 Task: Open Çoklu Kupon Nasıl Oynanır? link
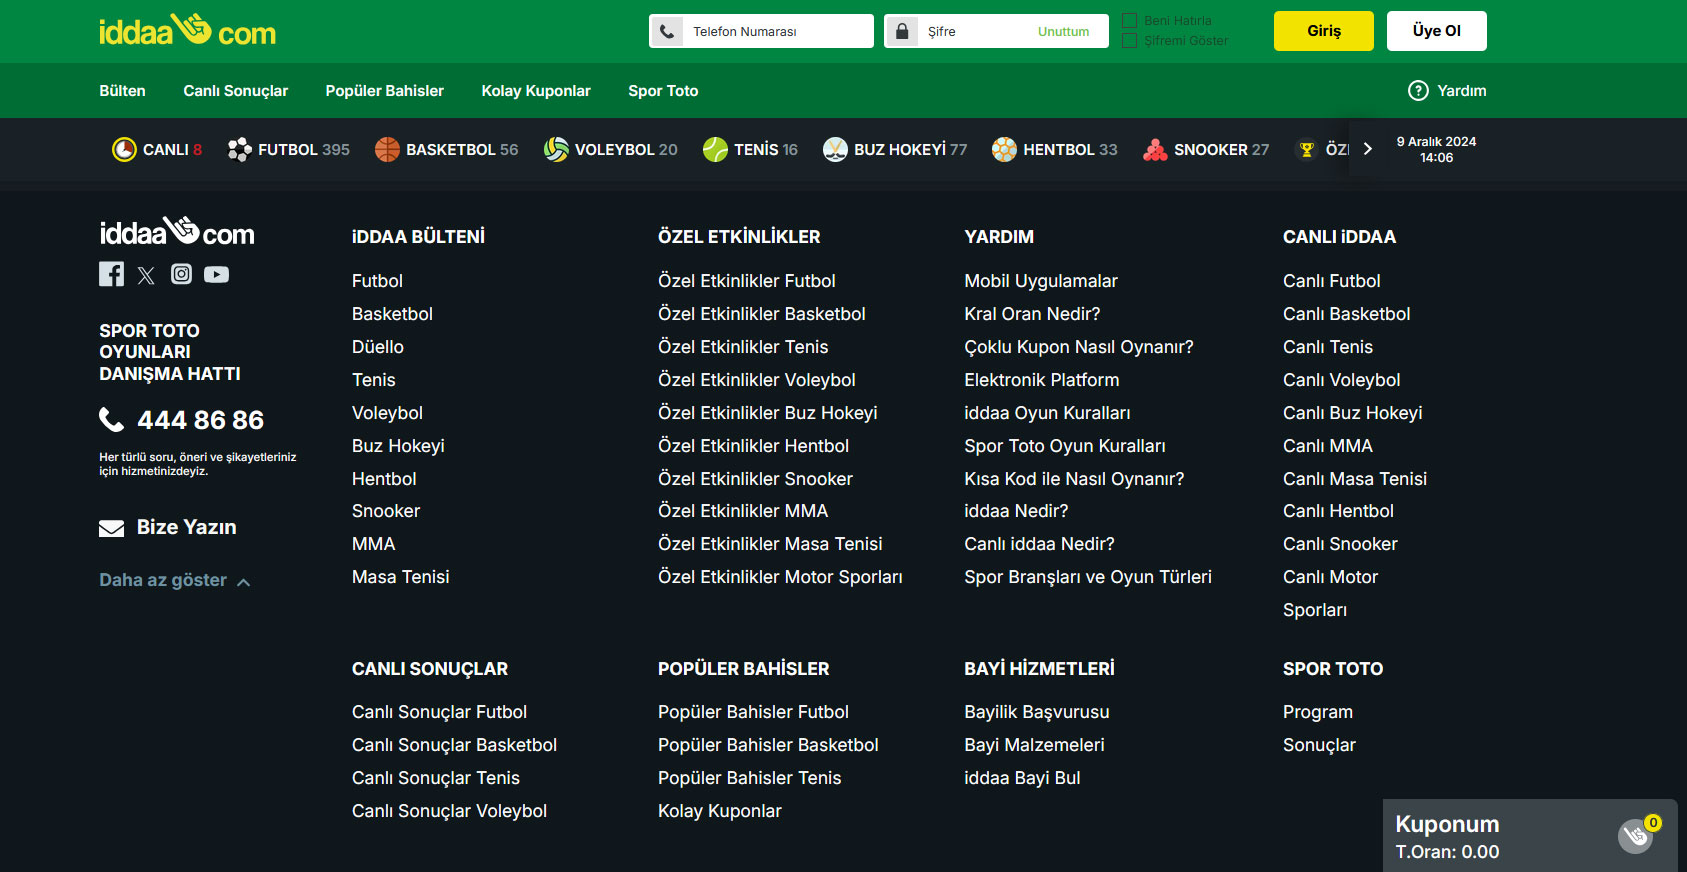pos(1079,347)
